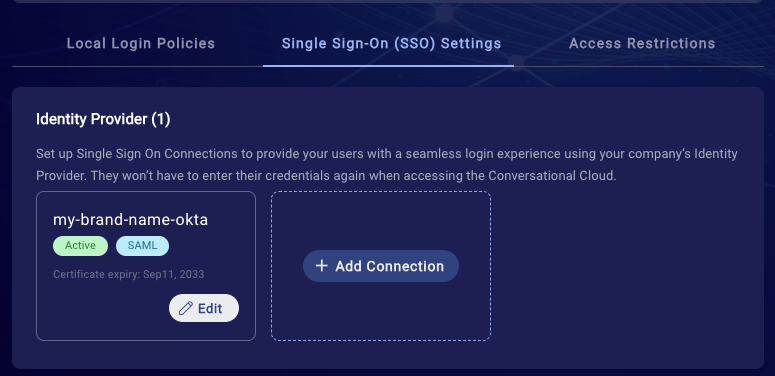The height and width of the screenshot is (376, 775).
Task: Add a new SSO connection
Action: [x=381, y=266]
